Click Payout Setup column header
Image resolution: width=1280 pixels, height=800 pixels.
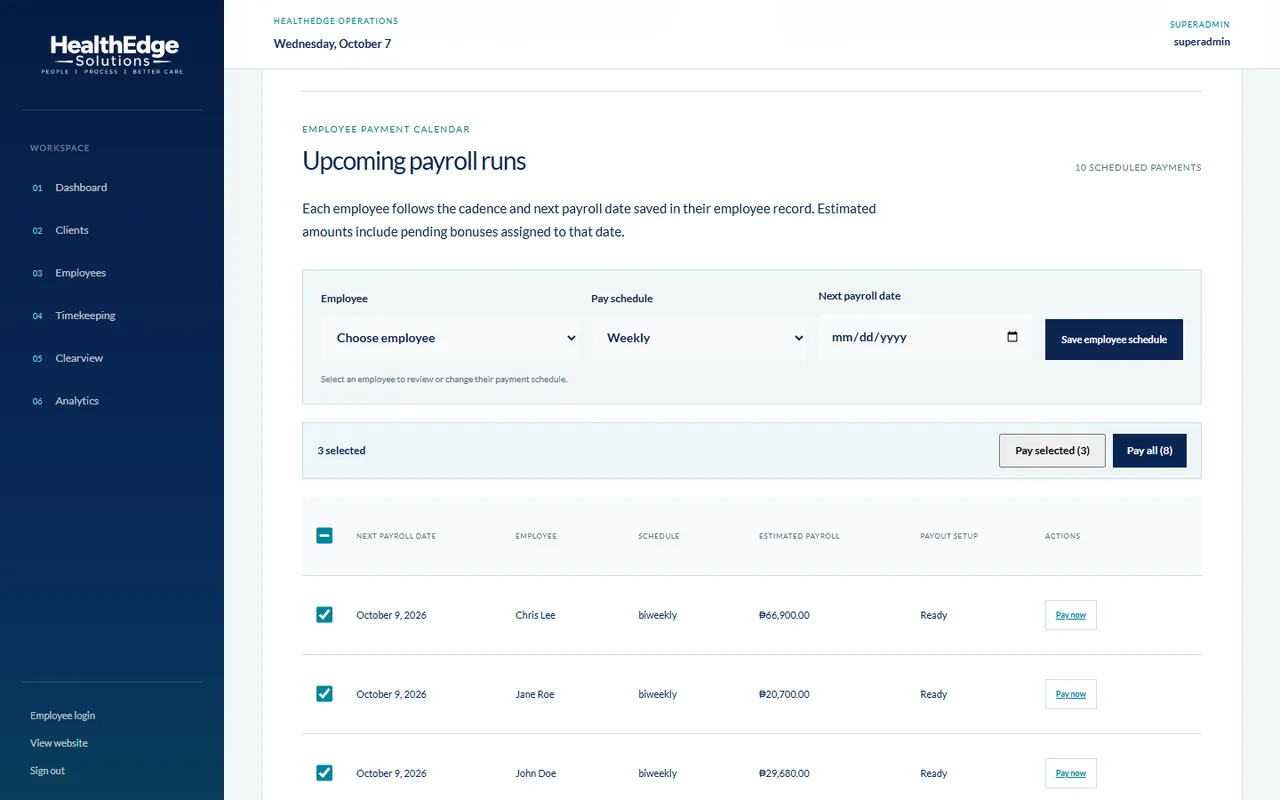(x=949, y=536)
